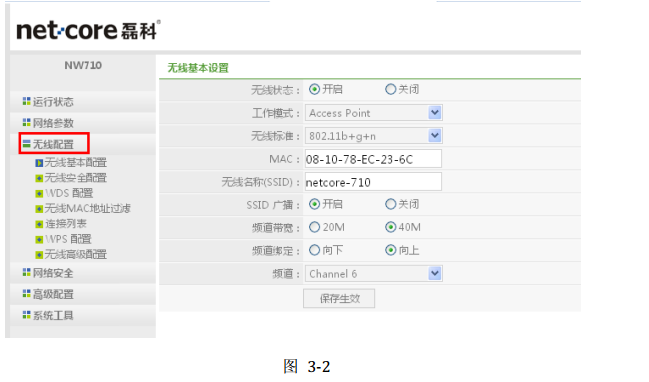649x382 pixels.
Task: Click the blue arrow icon beside 无线基本配置
Action: click(39, 163)
